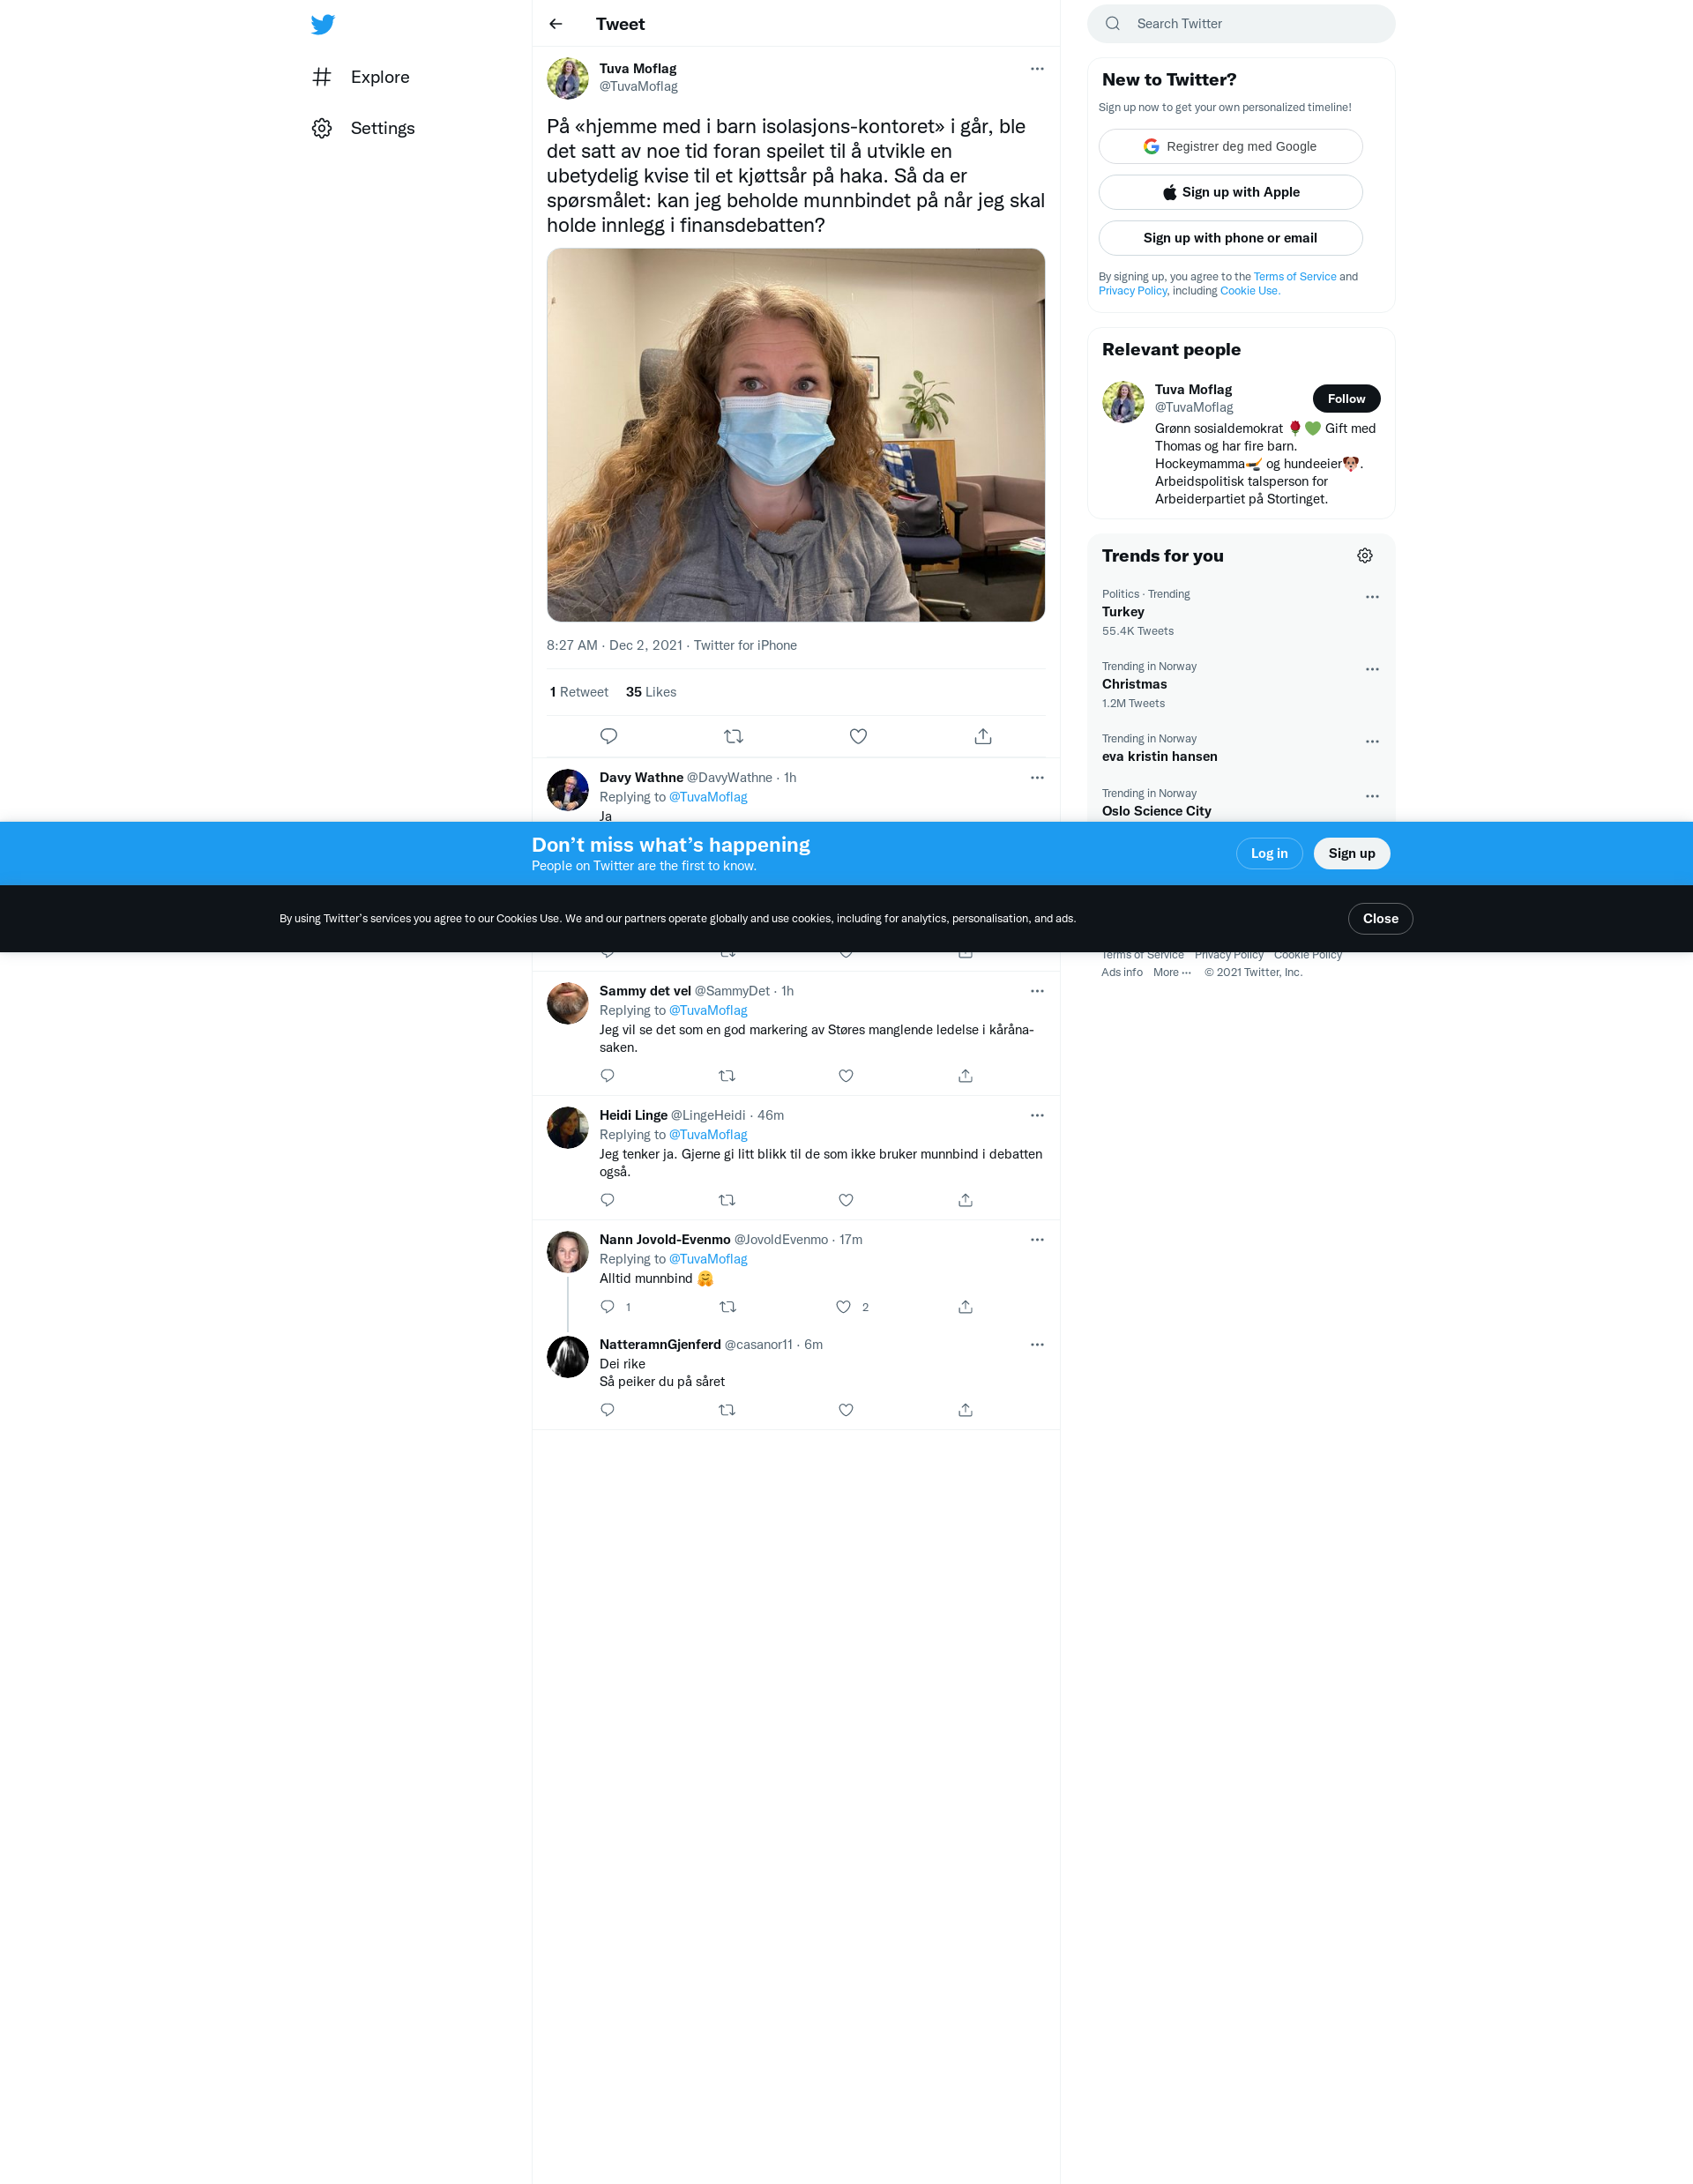Viewport: 1693px width, 2184px height.
Task: Open more options on Heidi Linge's reply
Action: (x=1037, y=1115)
